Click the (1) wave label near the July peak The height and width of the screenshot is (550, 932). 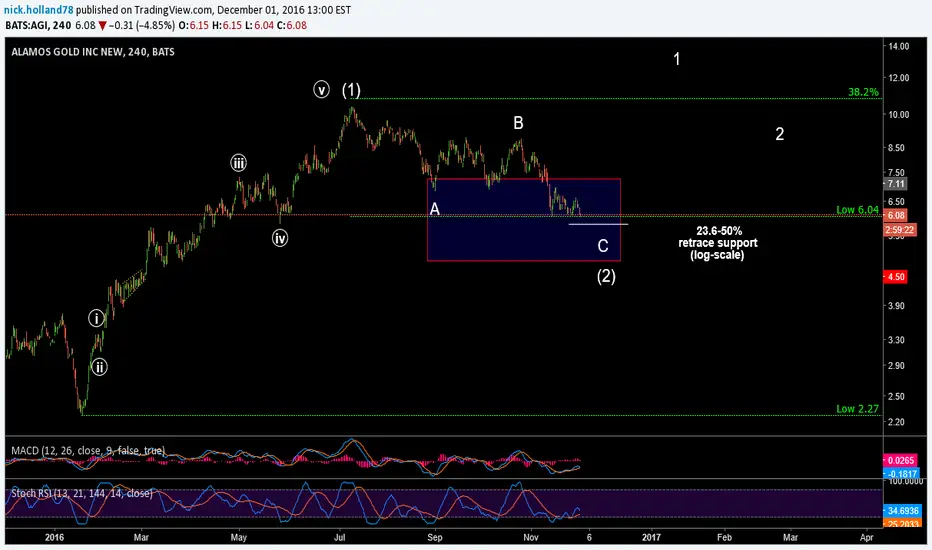coord(351,90)
